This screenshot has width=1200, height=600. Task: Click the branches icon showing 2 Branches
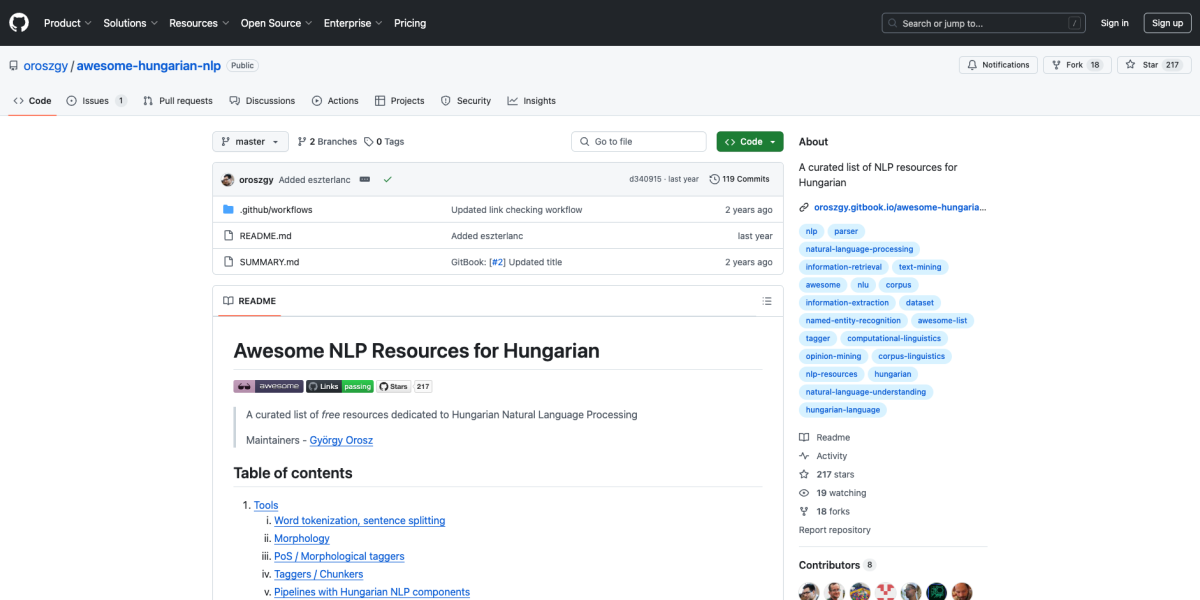point(300,141)
